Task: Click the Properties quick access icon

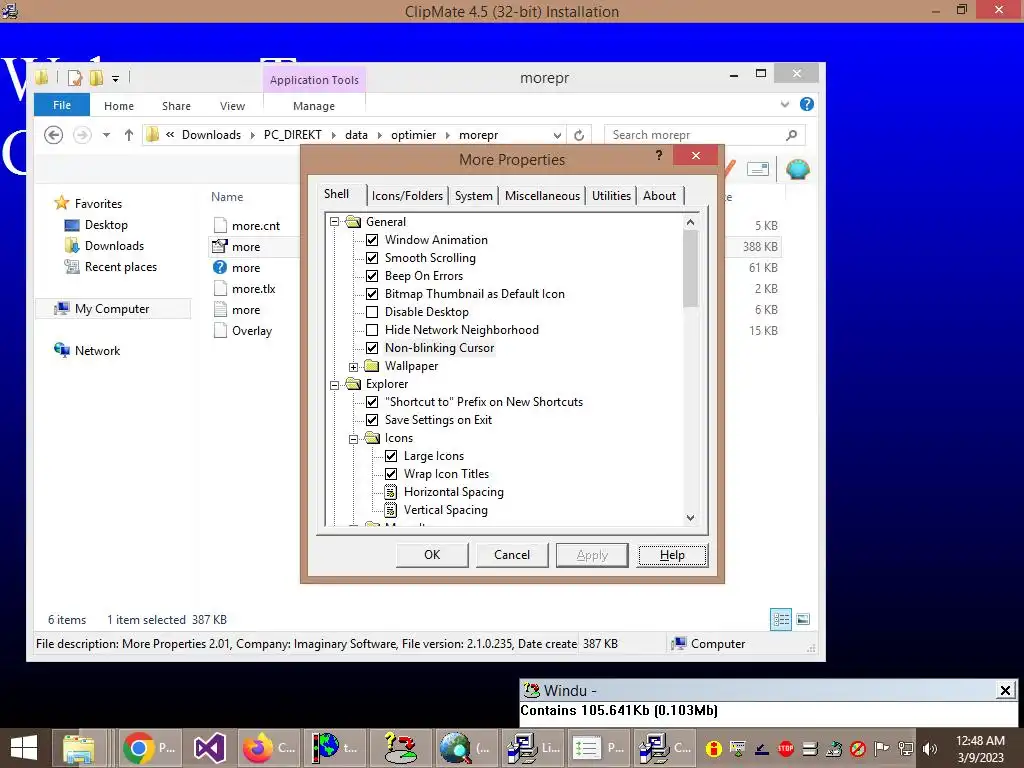Action: coord(75,78)
